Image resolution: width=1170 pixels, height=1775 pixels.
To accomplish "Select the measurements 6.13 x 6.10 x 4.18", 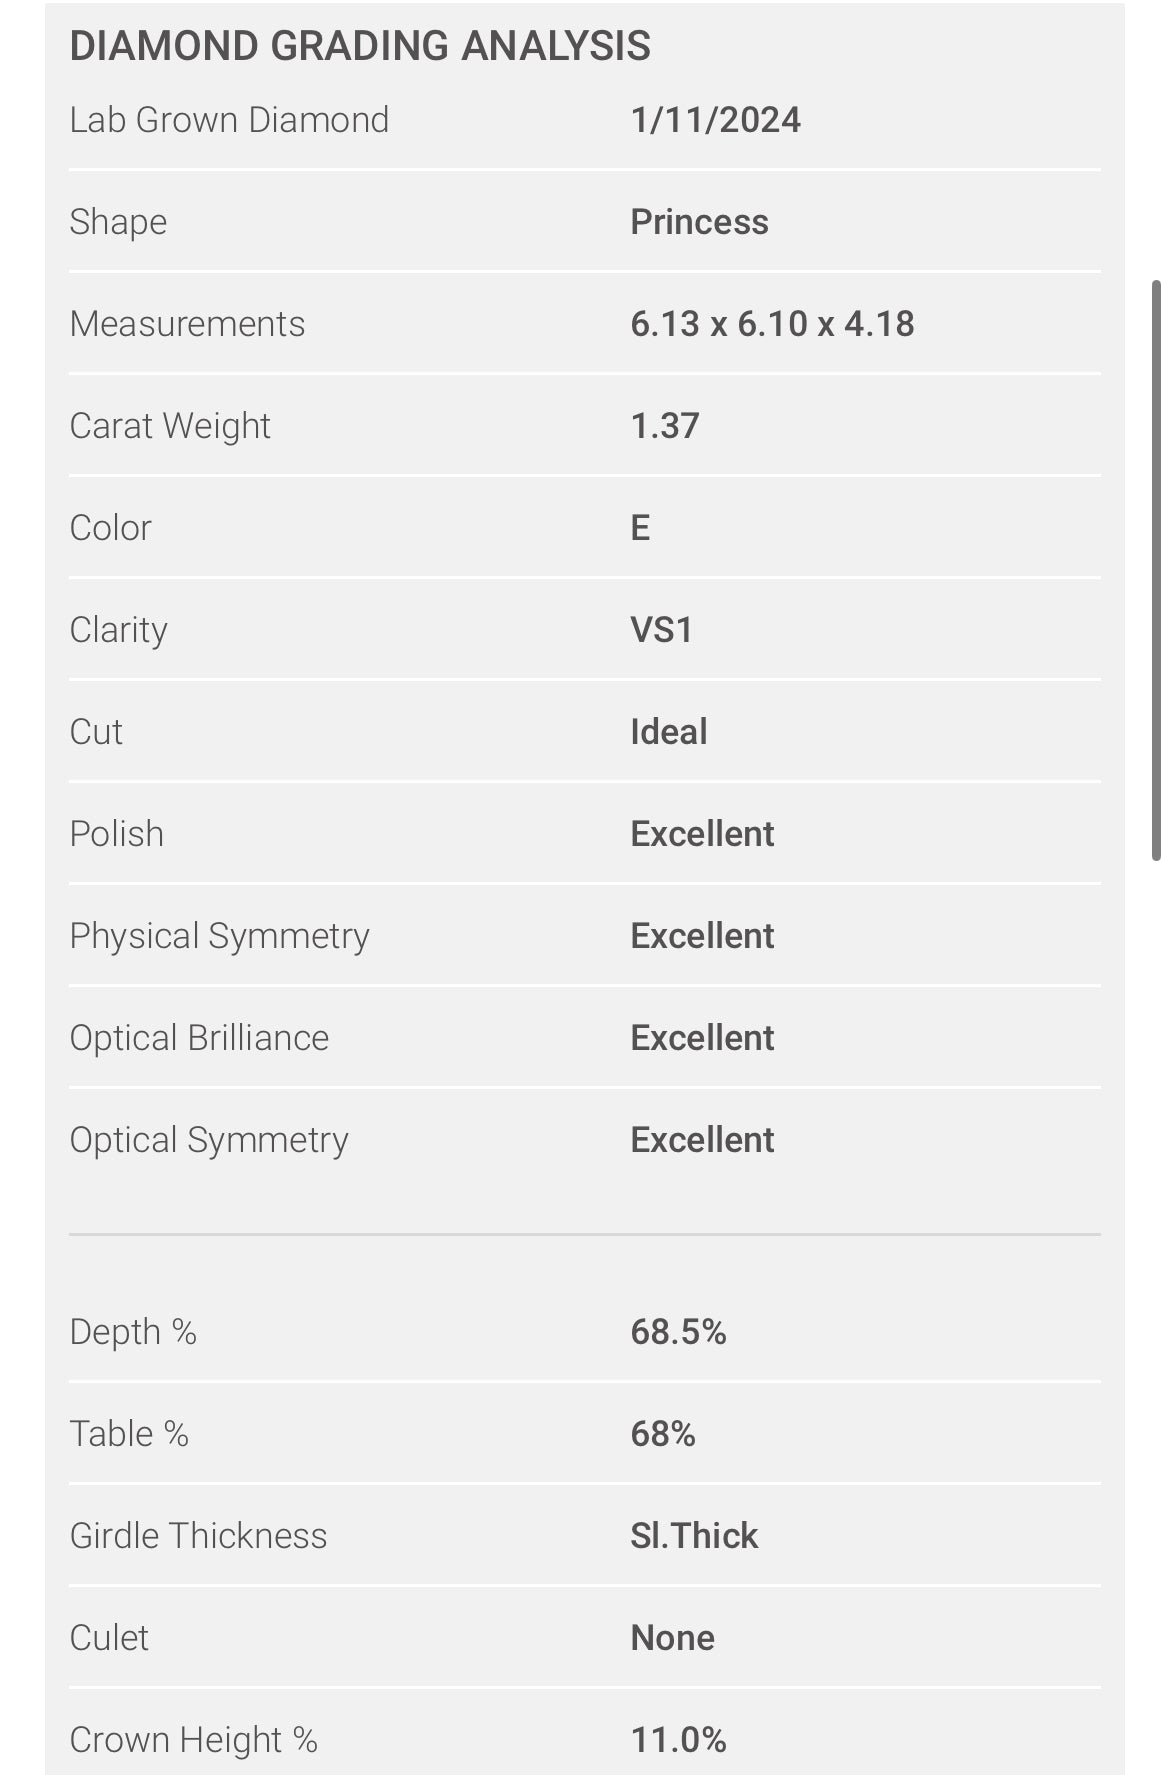I will tap(772, 324).
